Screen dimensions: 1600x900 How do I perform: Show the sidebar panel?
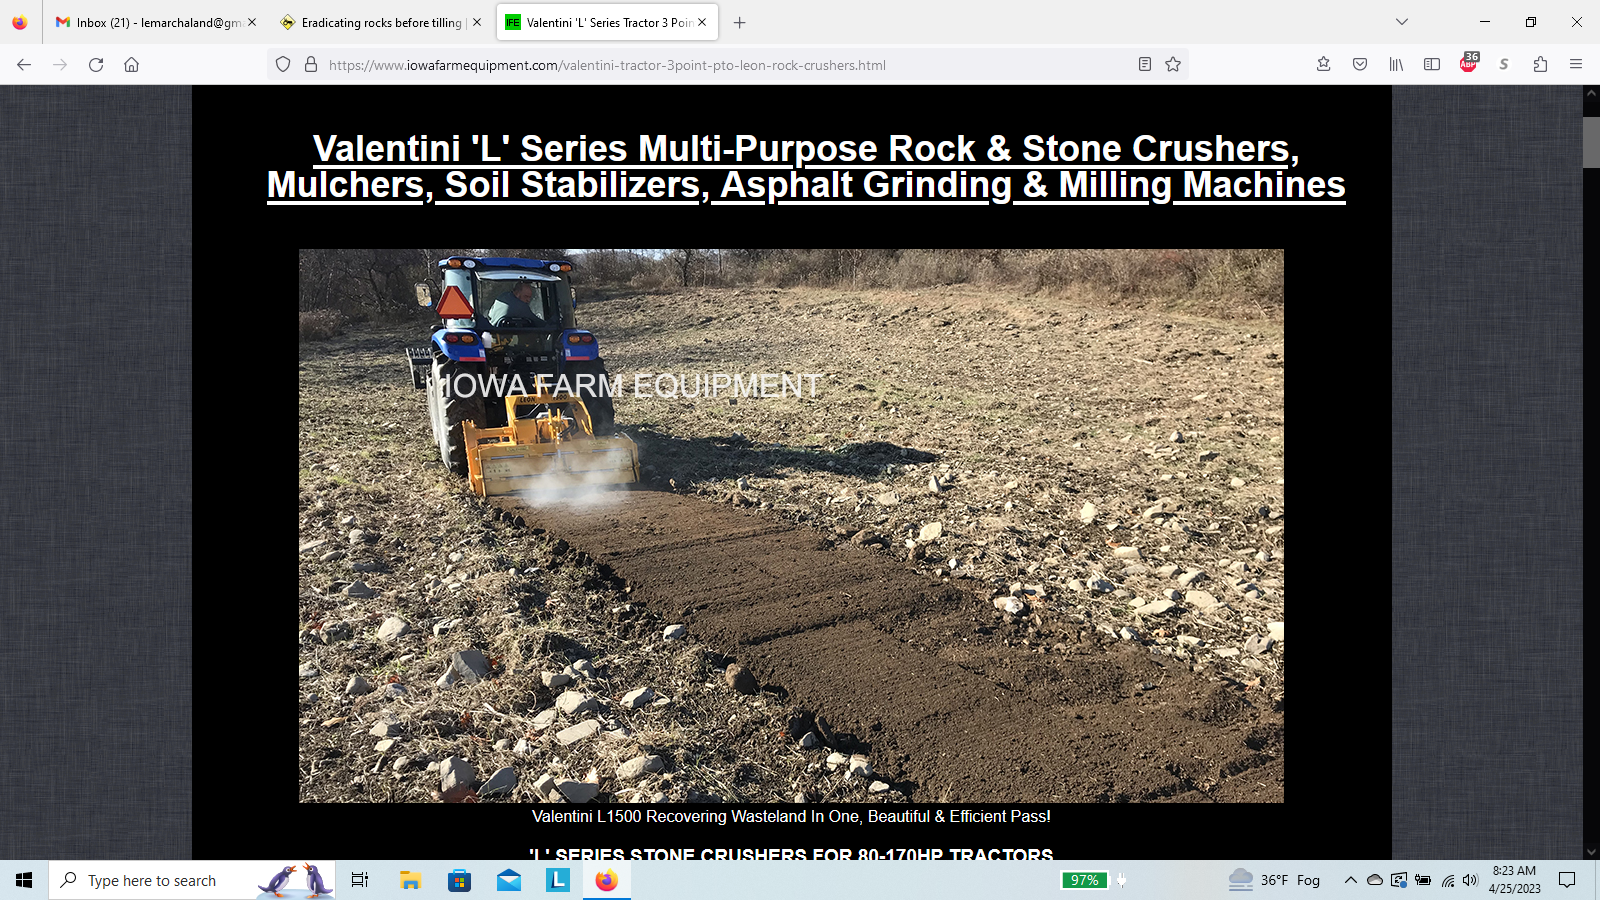tap(1432, 65)
